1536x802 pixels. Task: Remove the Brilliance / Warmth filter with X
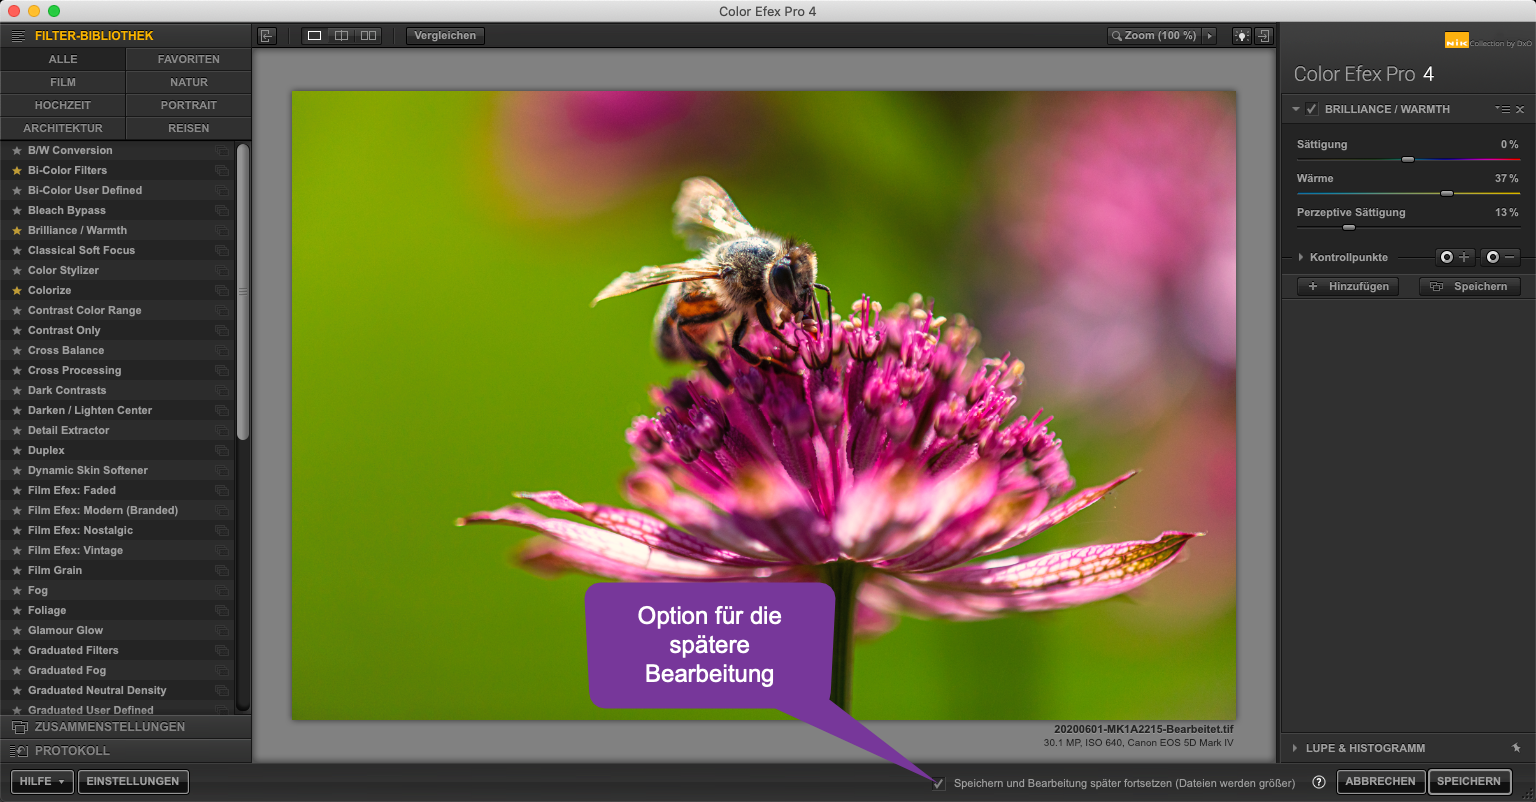click(x=1520, y=109)
